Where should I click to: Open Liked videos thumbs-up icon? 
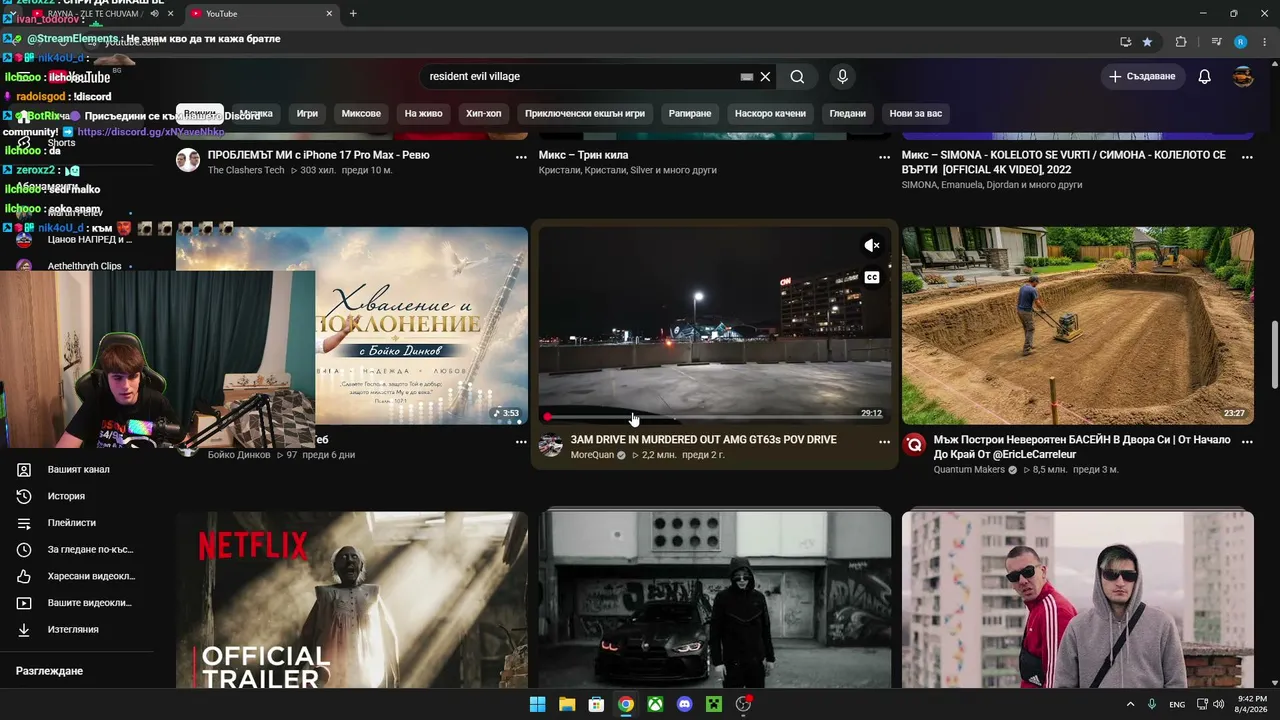(24, 576)
